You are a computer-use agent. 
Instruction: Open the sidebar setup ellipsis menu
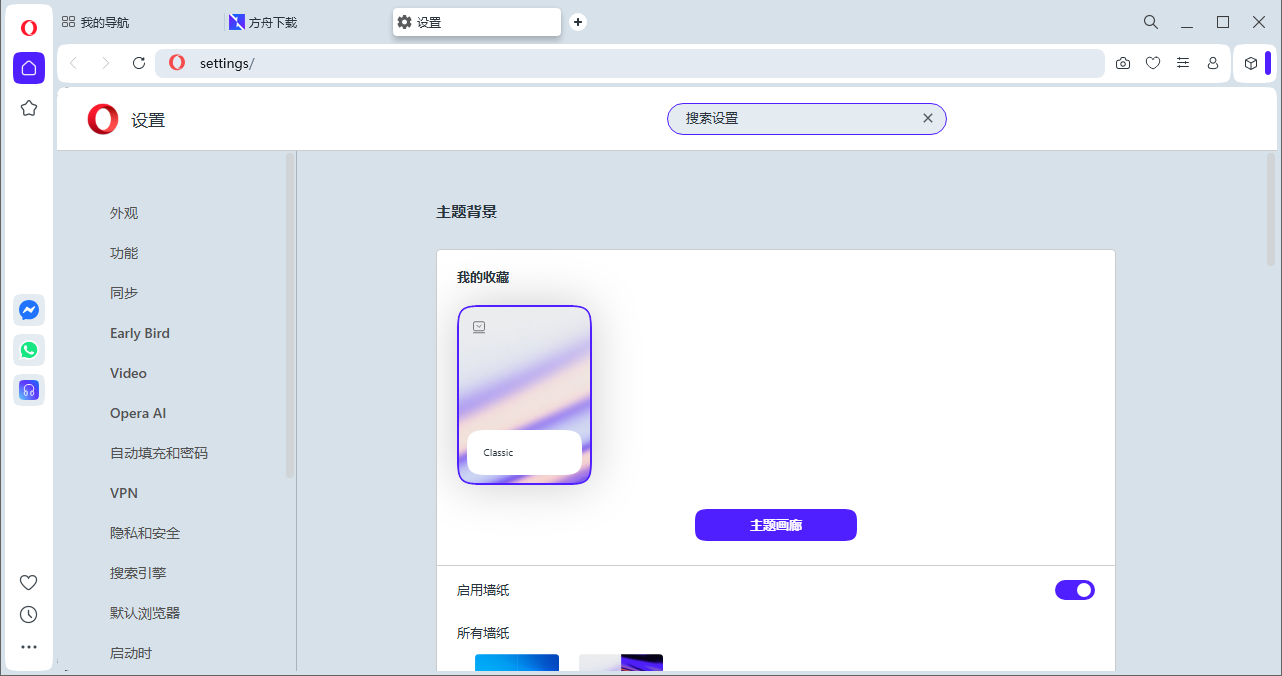28,646
